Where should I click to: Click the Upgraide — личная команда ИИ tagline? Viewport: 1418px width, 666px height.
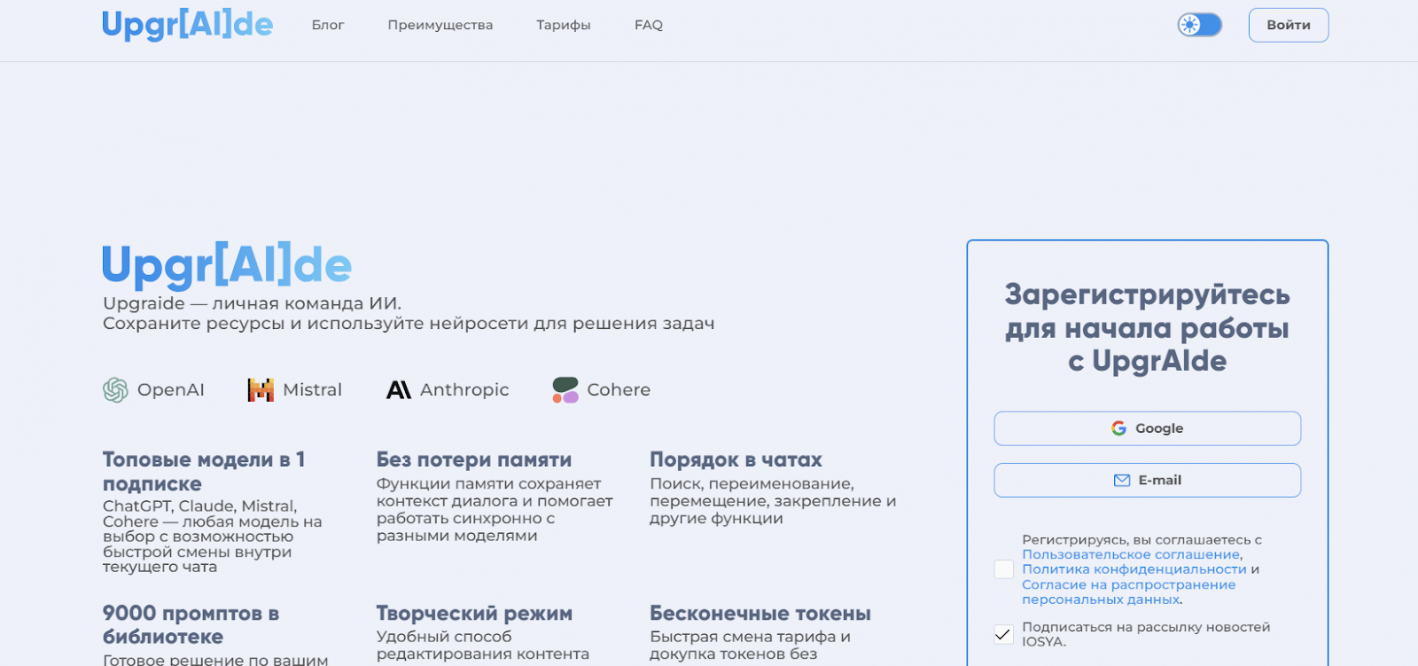click(252, 303)
